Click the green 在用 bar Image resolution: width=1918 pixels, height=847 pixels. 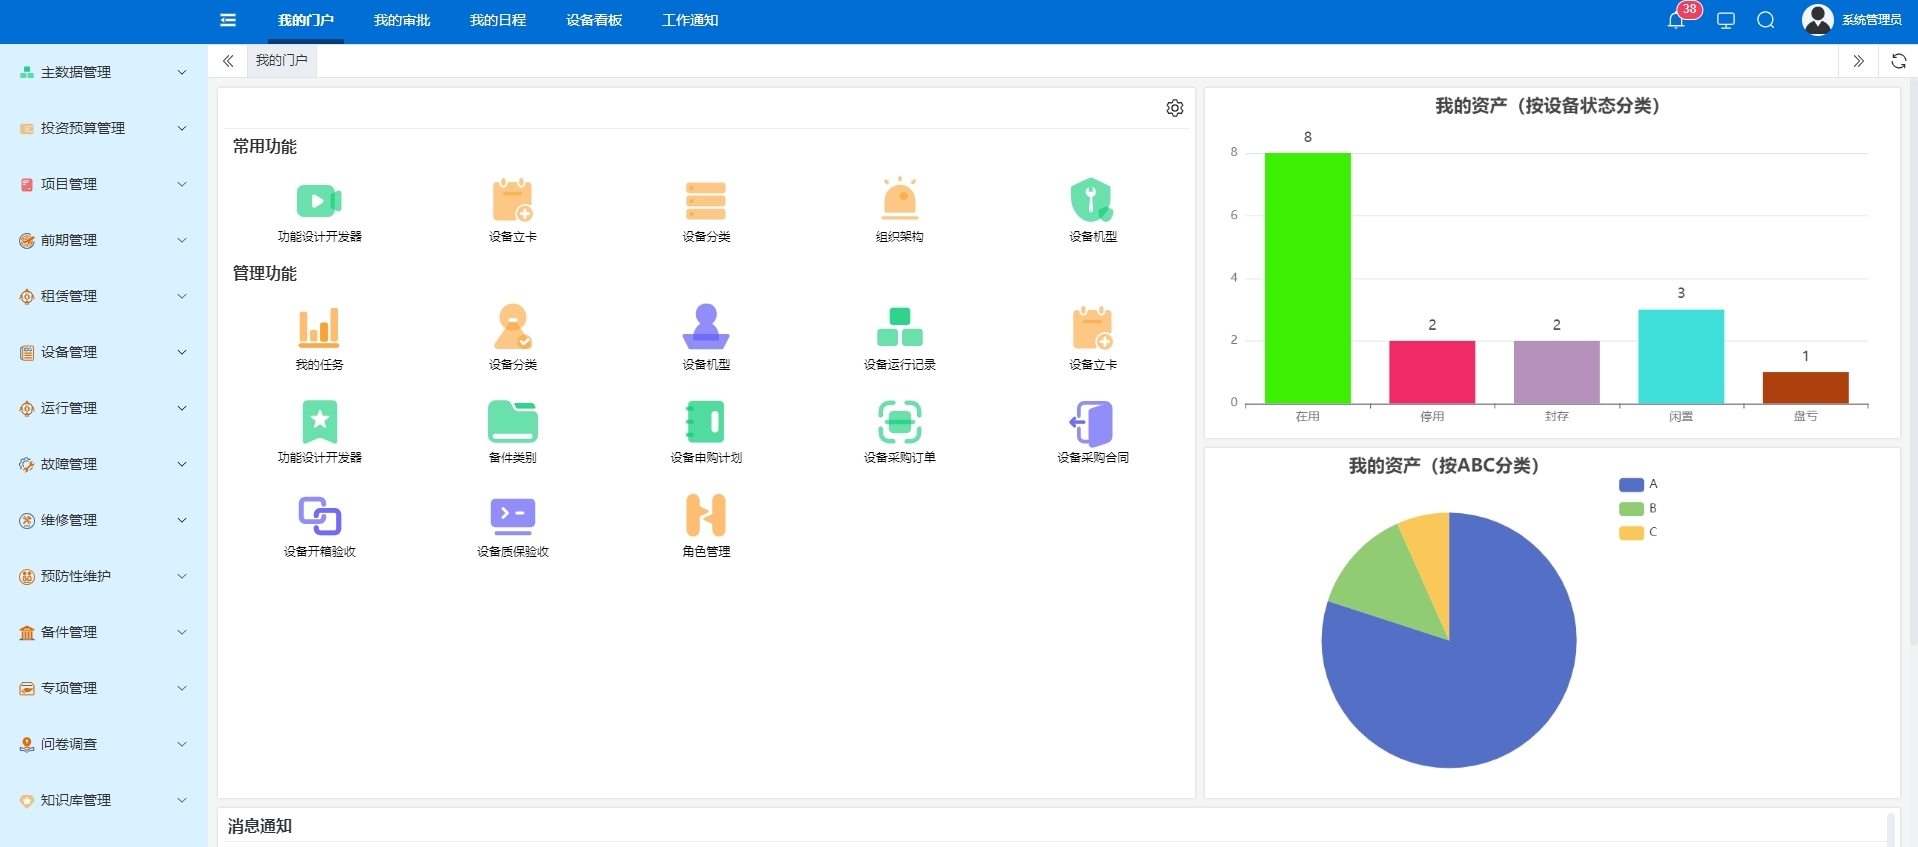(x=1307, y=278)
